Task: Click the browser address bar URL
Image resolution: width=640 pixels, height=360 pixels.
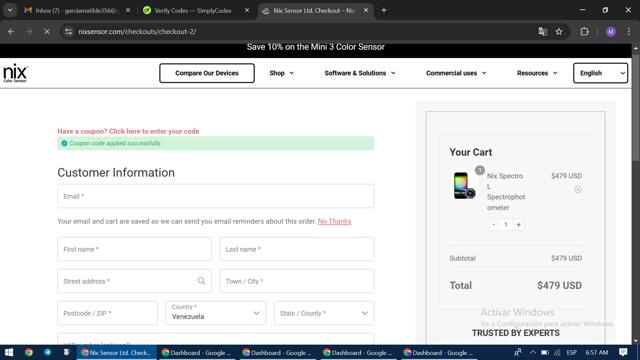Action: [137, 31]
